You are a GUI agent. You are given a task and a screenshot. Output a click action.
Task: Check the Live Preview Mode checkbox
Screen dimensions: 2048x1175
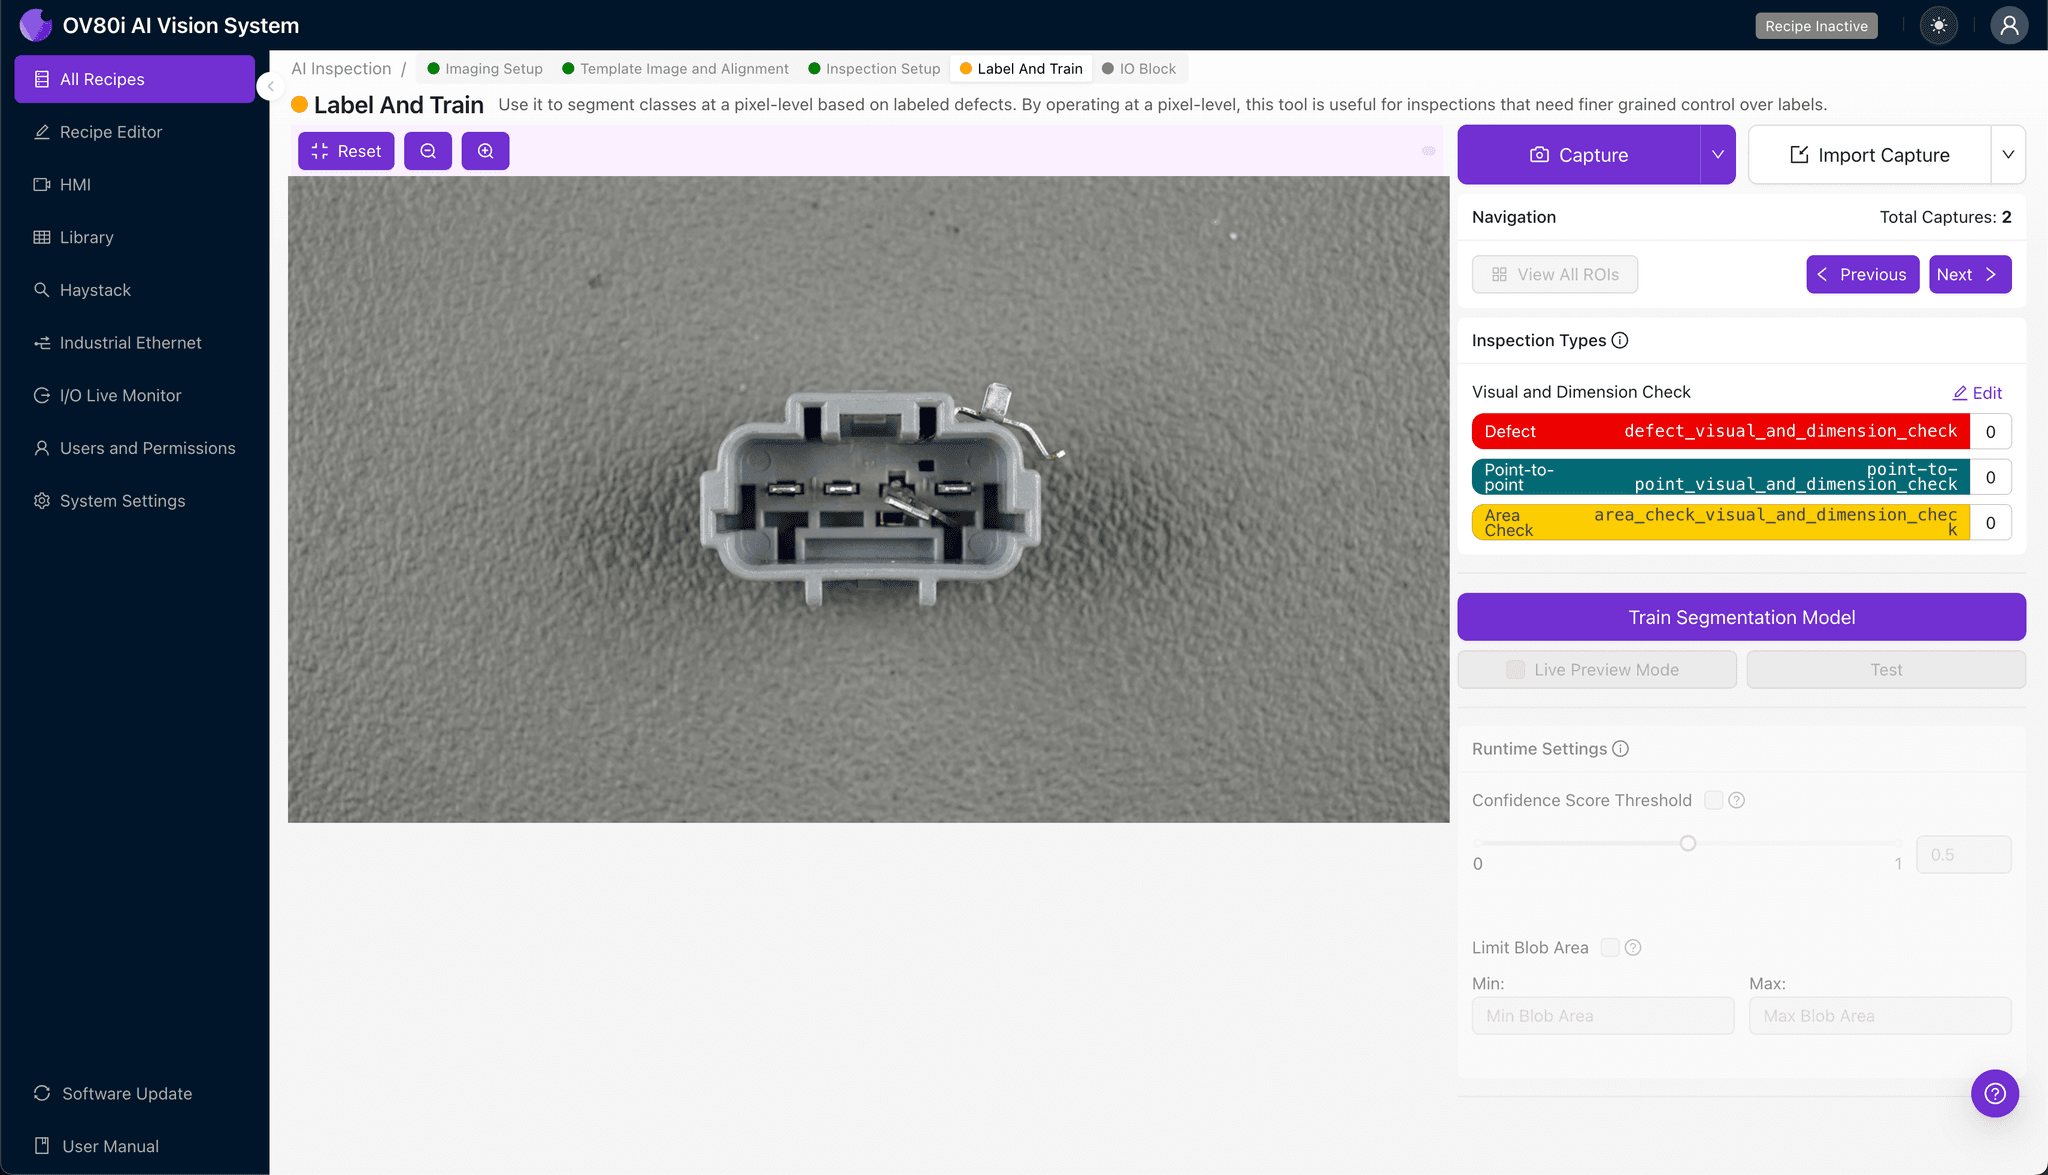(x=1516, y=670)
